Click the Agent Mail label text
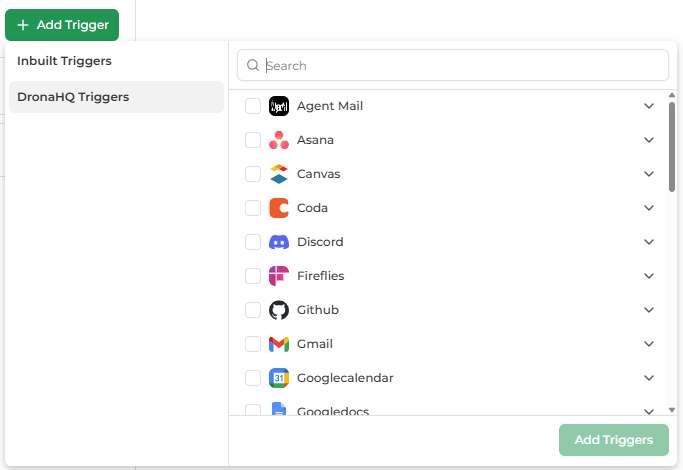Viewport: 683px width, 470px height. point(330,106)
